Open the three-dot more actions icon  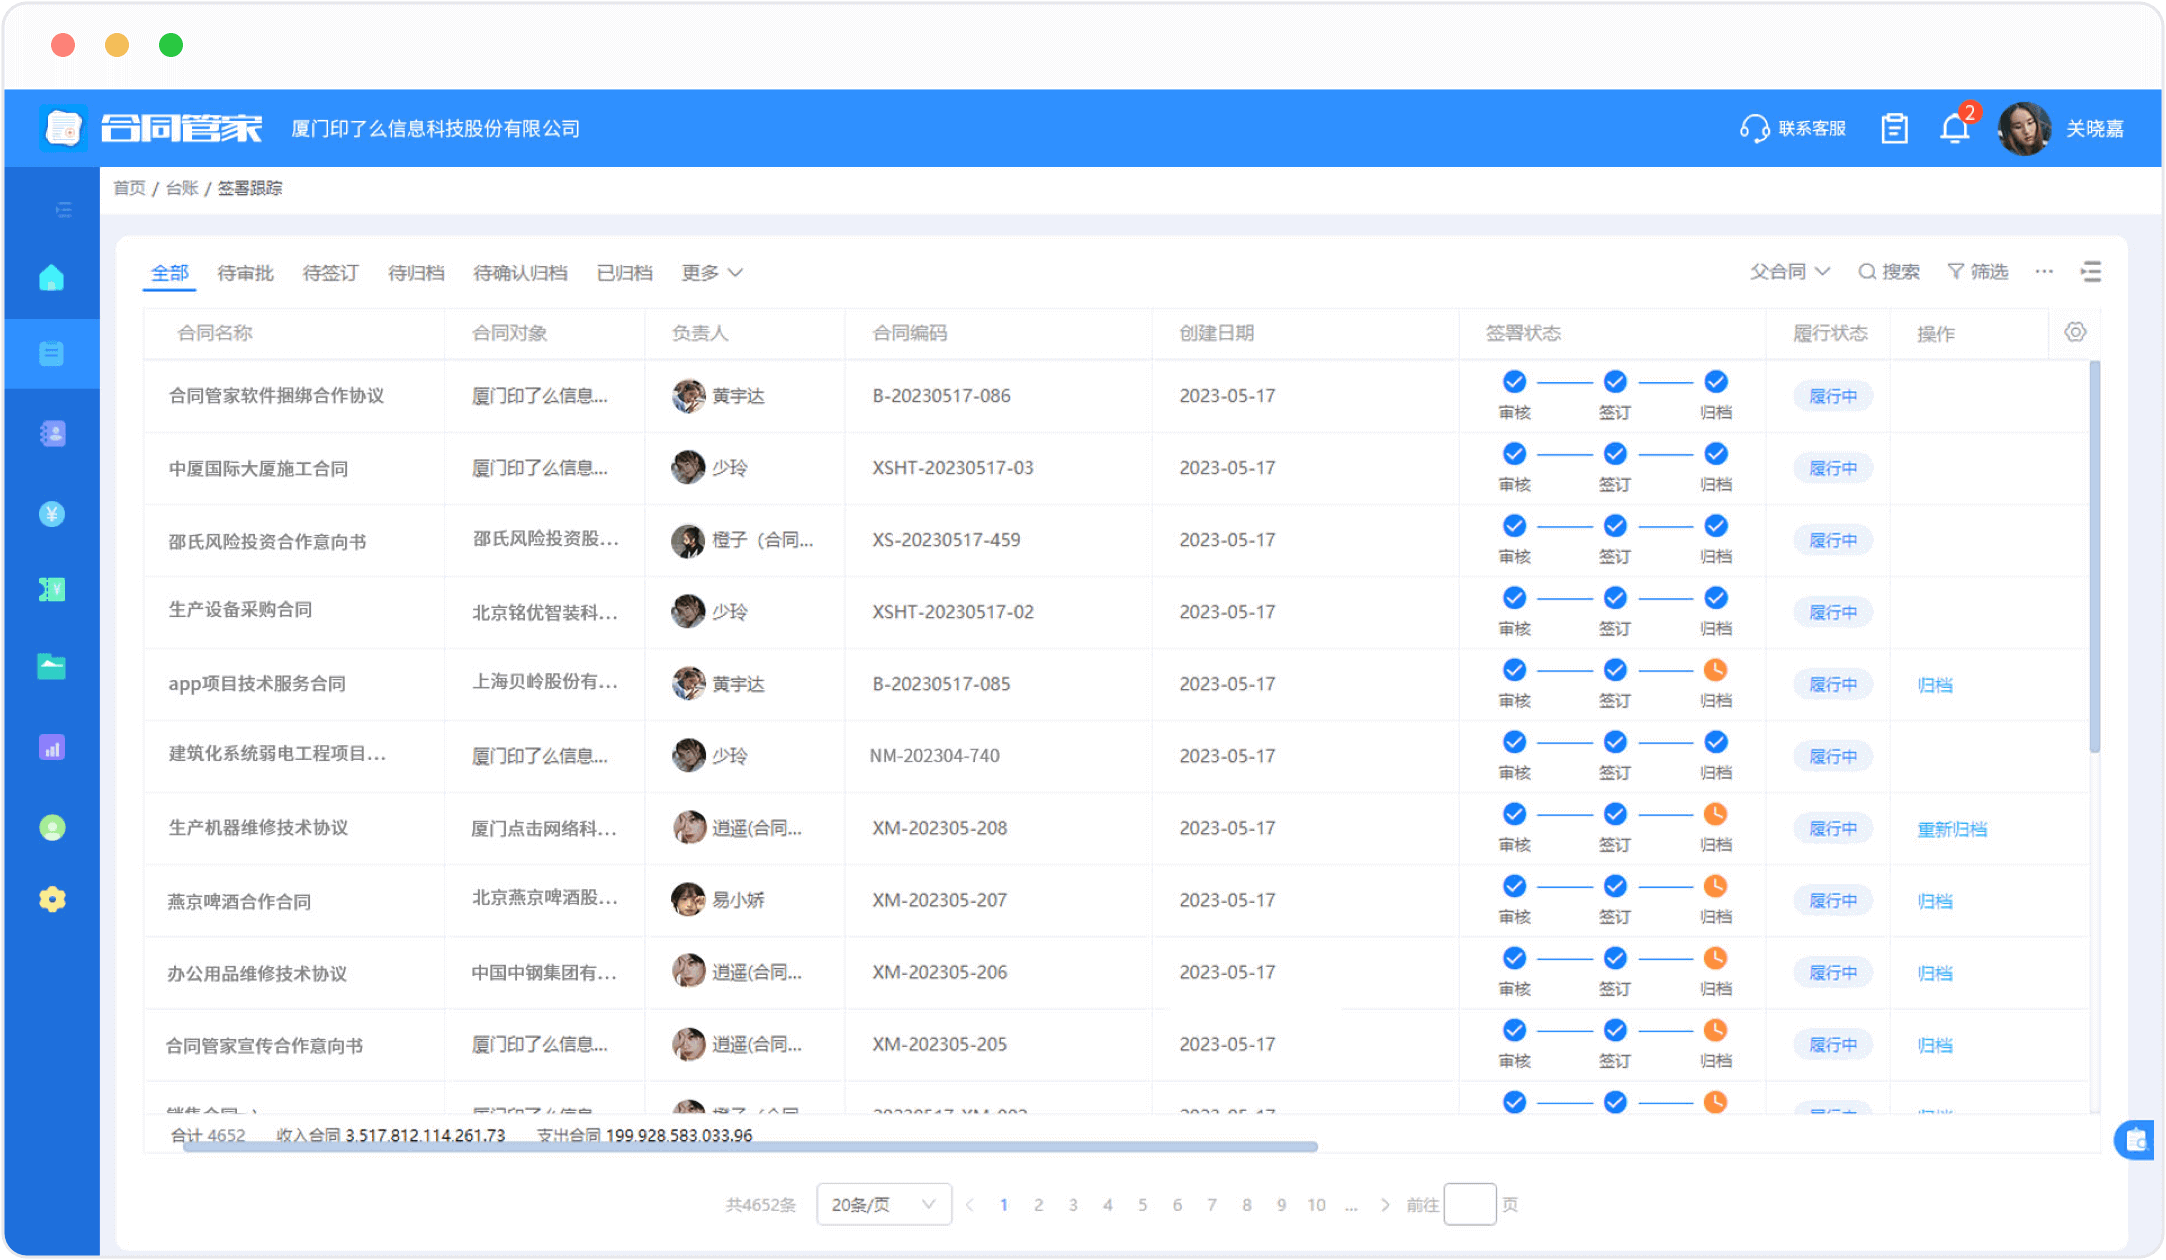(2044, 271)
